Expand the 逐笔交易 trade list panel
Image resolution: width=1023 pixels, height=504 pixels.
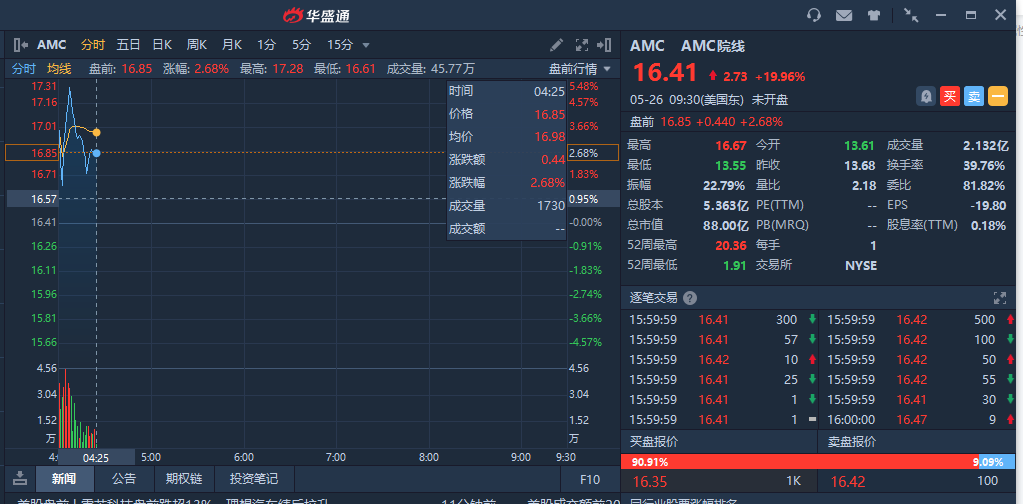click(999, 298)
